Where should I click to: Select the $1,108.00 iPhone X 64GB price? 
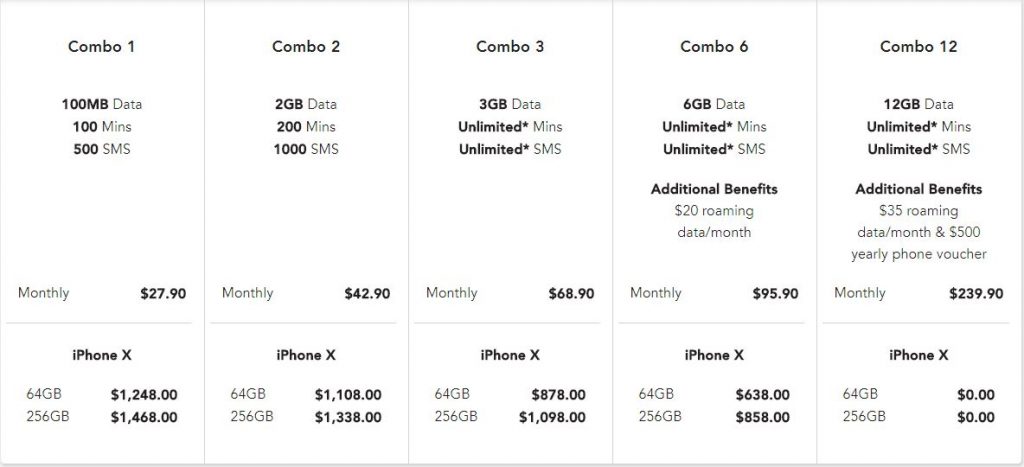[x=348, y=395]
